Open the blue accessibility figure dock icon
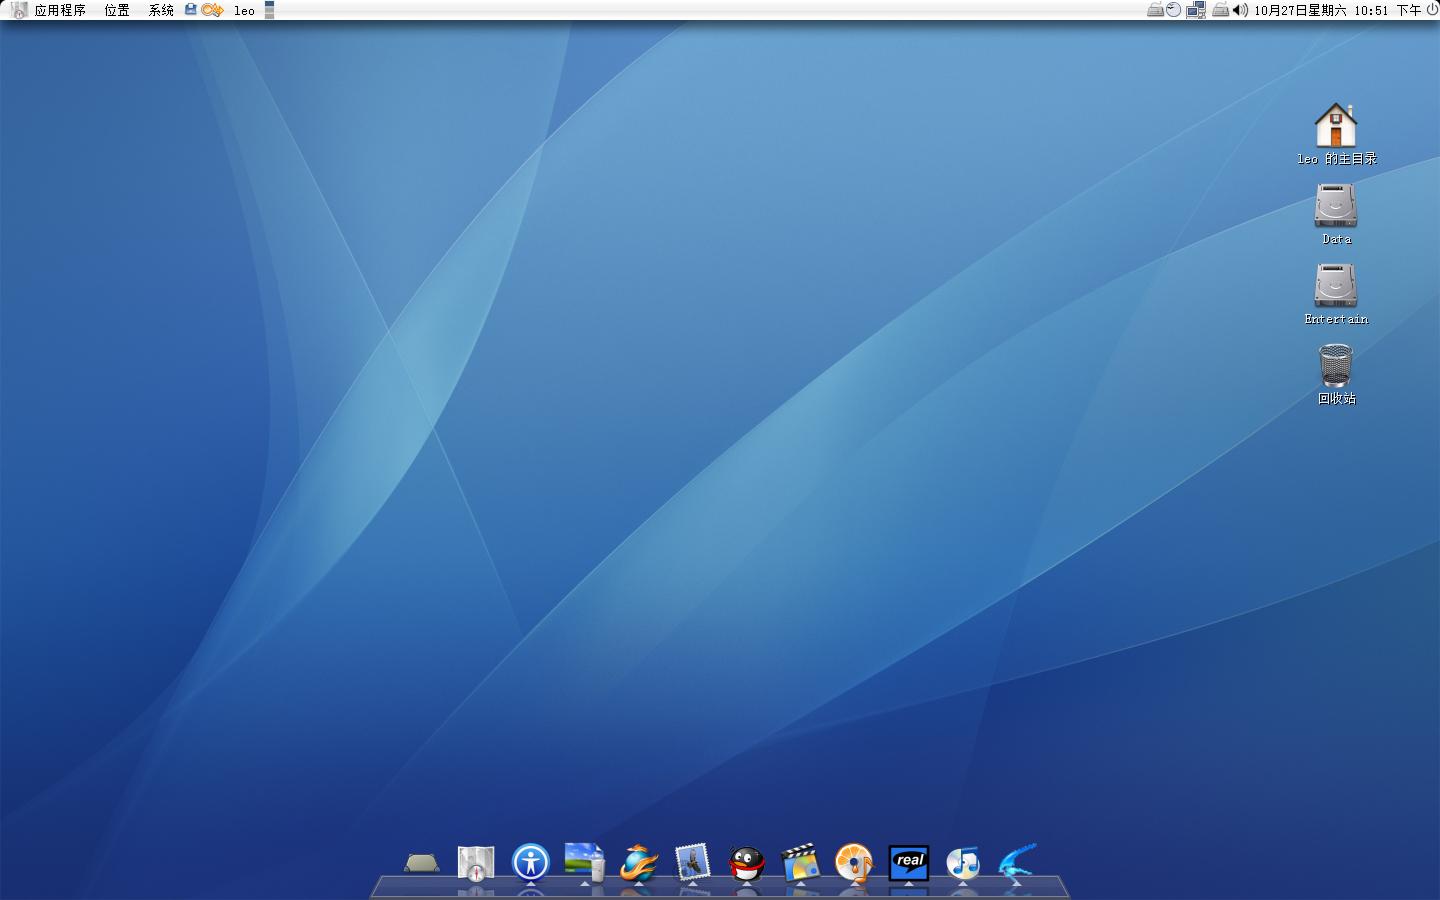This screenshot has height=900, width=1440. [x=531, y=862]
